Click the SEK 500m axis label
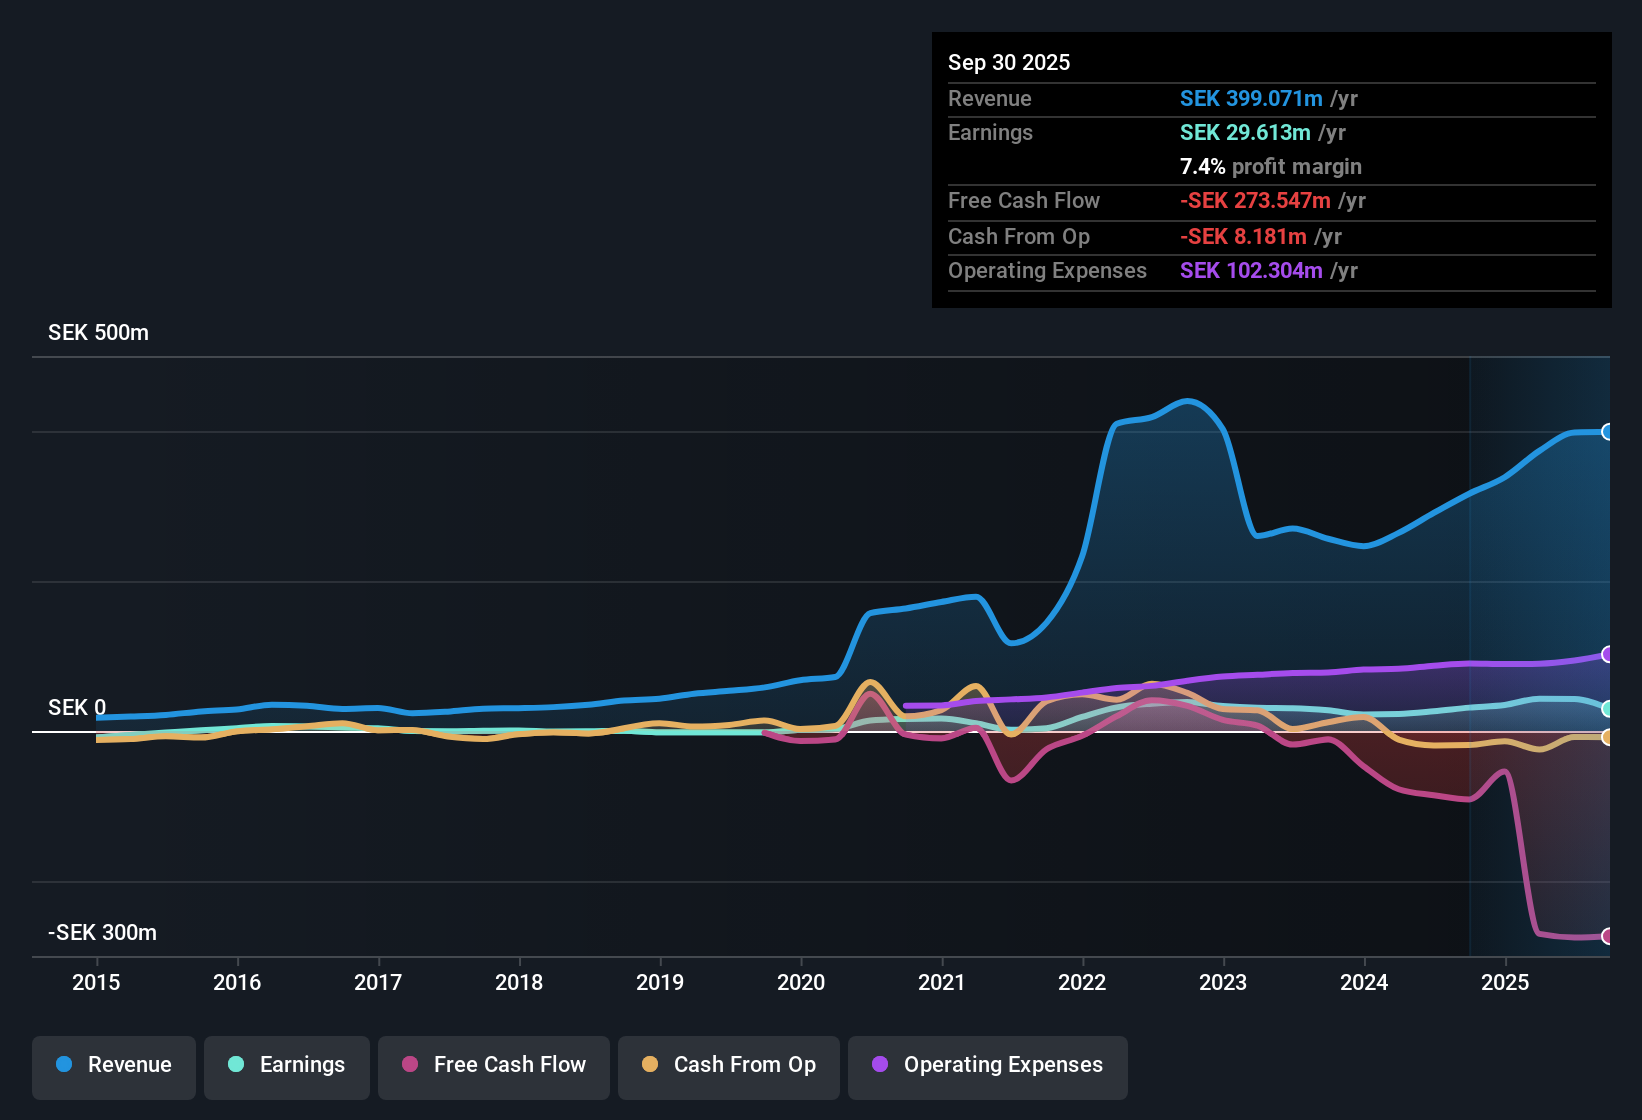Image resolution: width=1642 pixels, height=1120 pixels. click(98, 332)
